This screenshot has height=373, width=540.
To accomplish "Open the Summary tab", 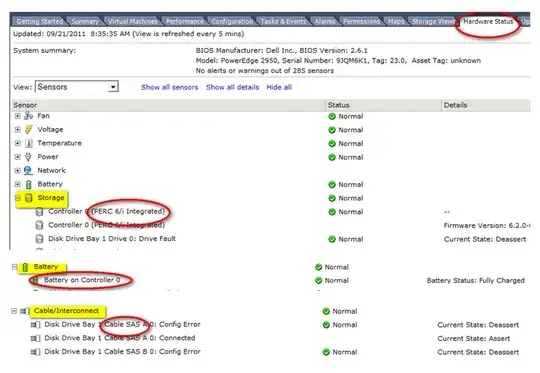I will [x=85, y=21].
